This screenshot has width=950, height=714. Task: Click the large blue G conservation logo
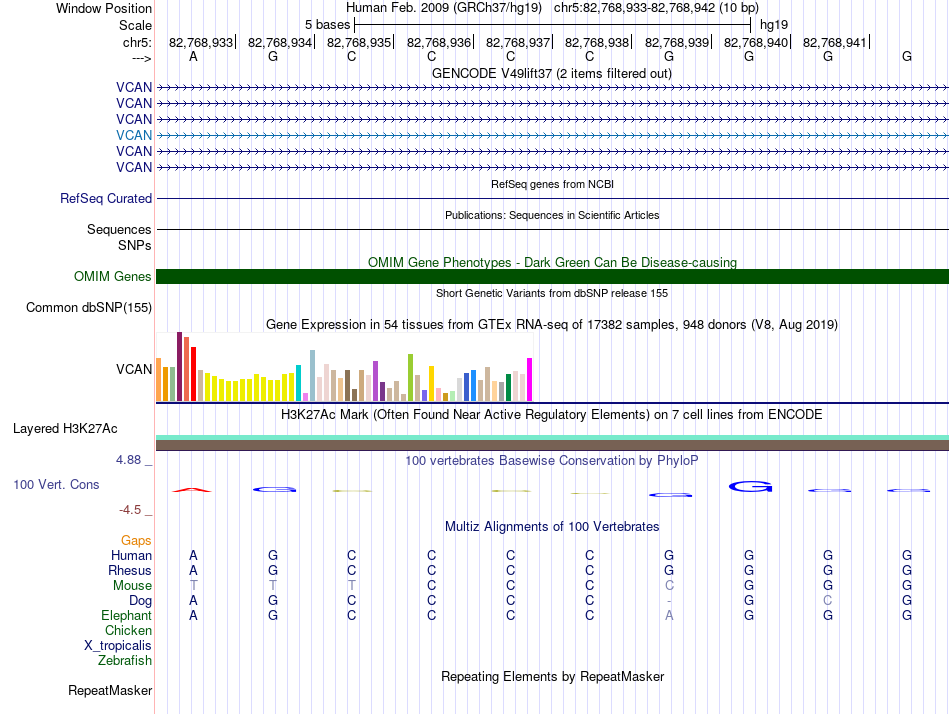click(x=749, y=487)
